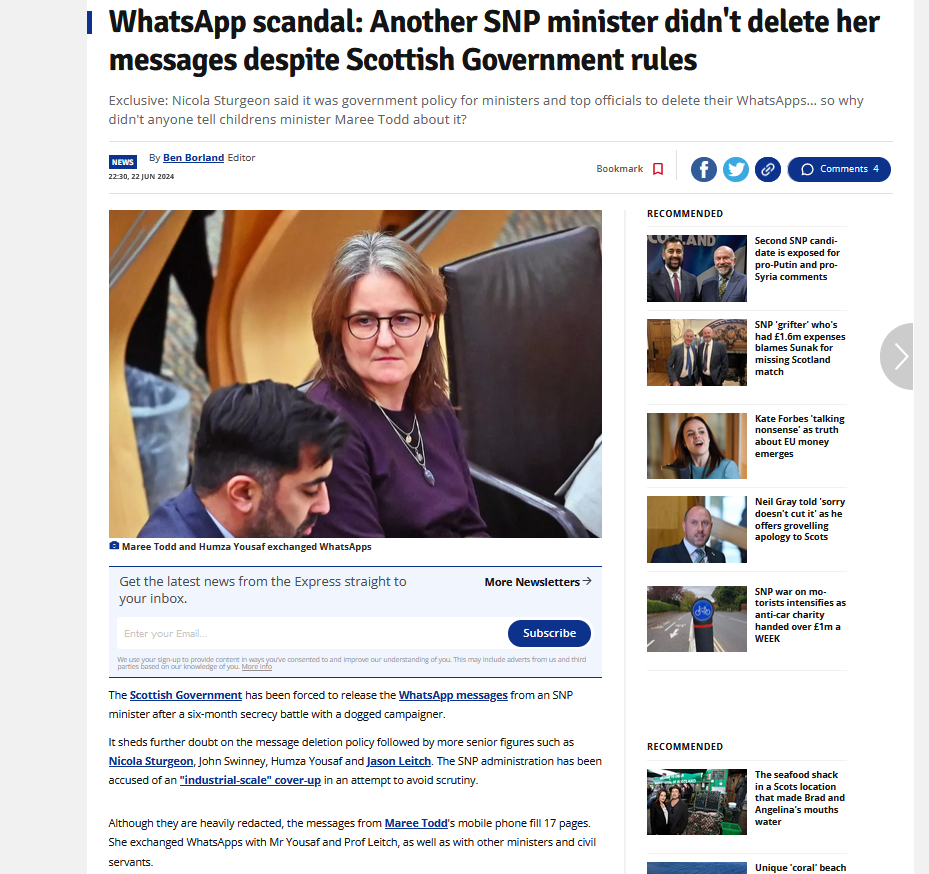Open WhatsApp messages hyperlink
The height and width of the screenshot is (874, 929).
(x=453, y=695)
